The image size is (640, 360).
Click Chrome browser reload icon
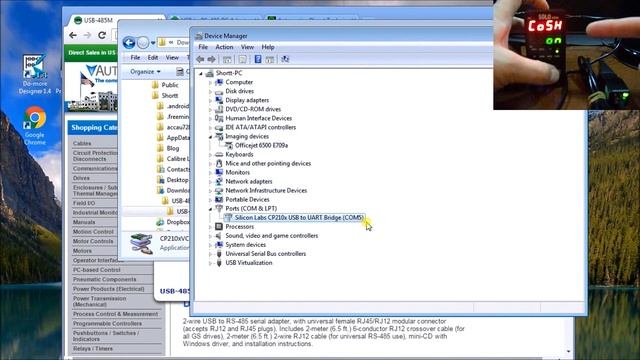pyautogui.click(x=102, y=36)
